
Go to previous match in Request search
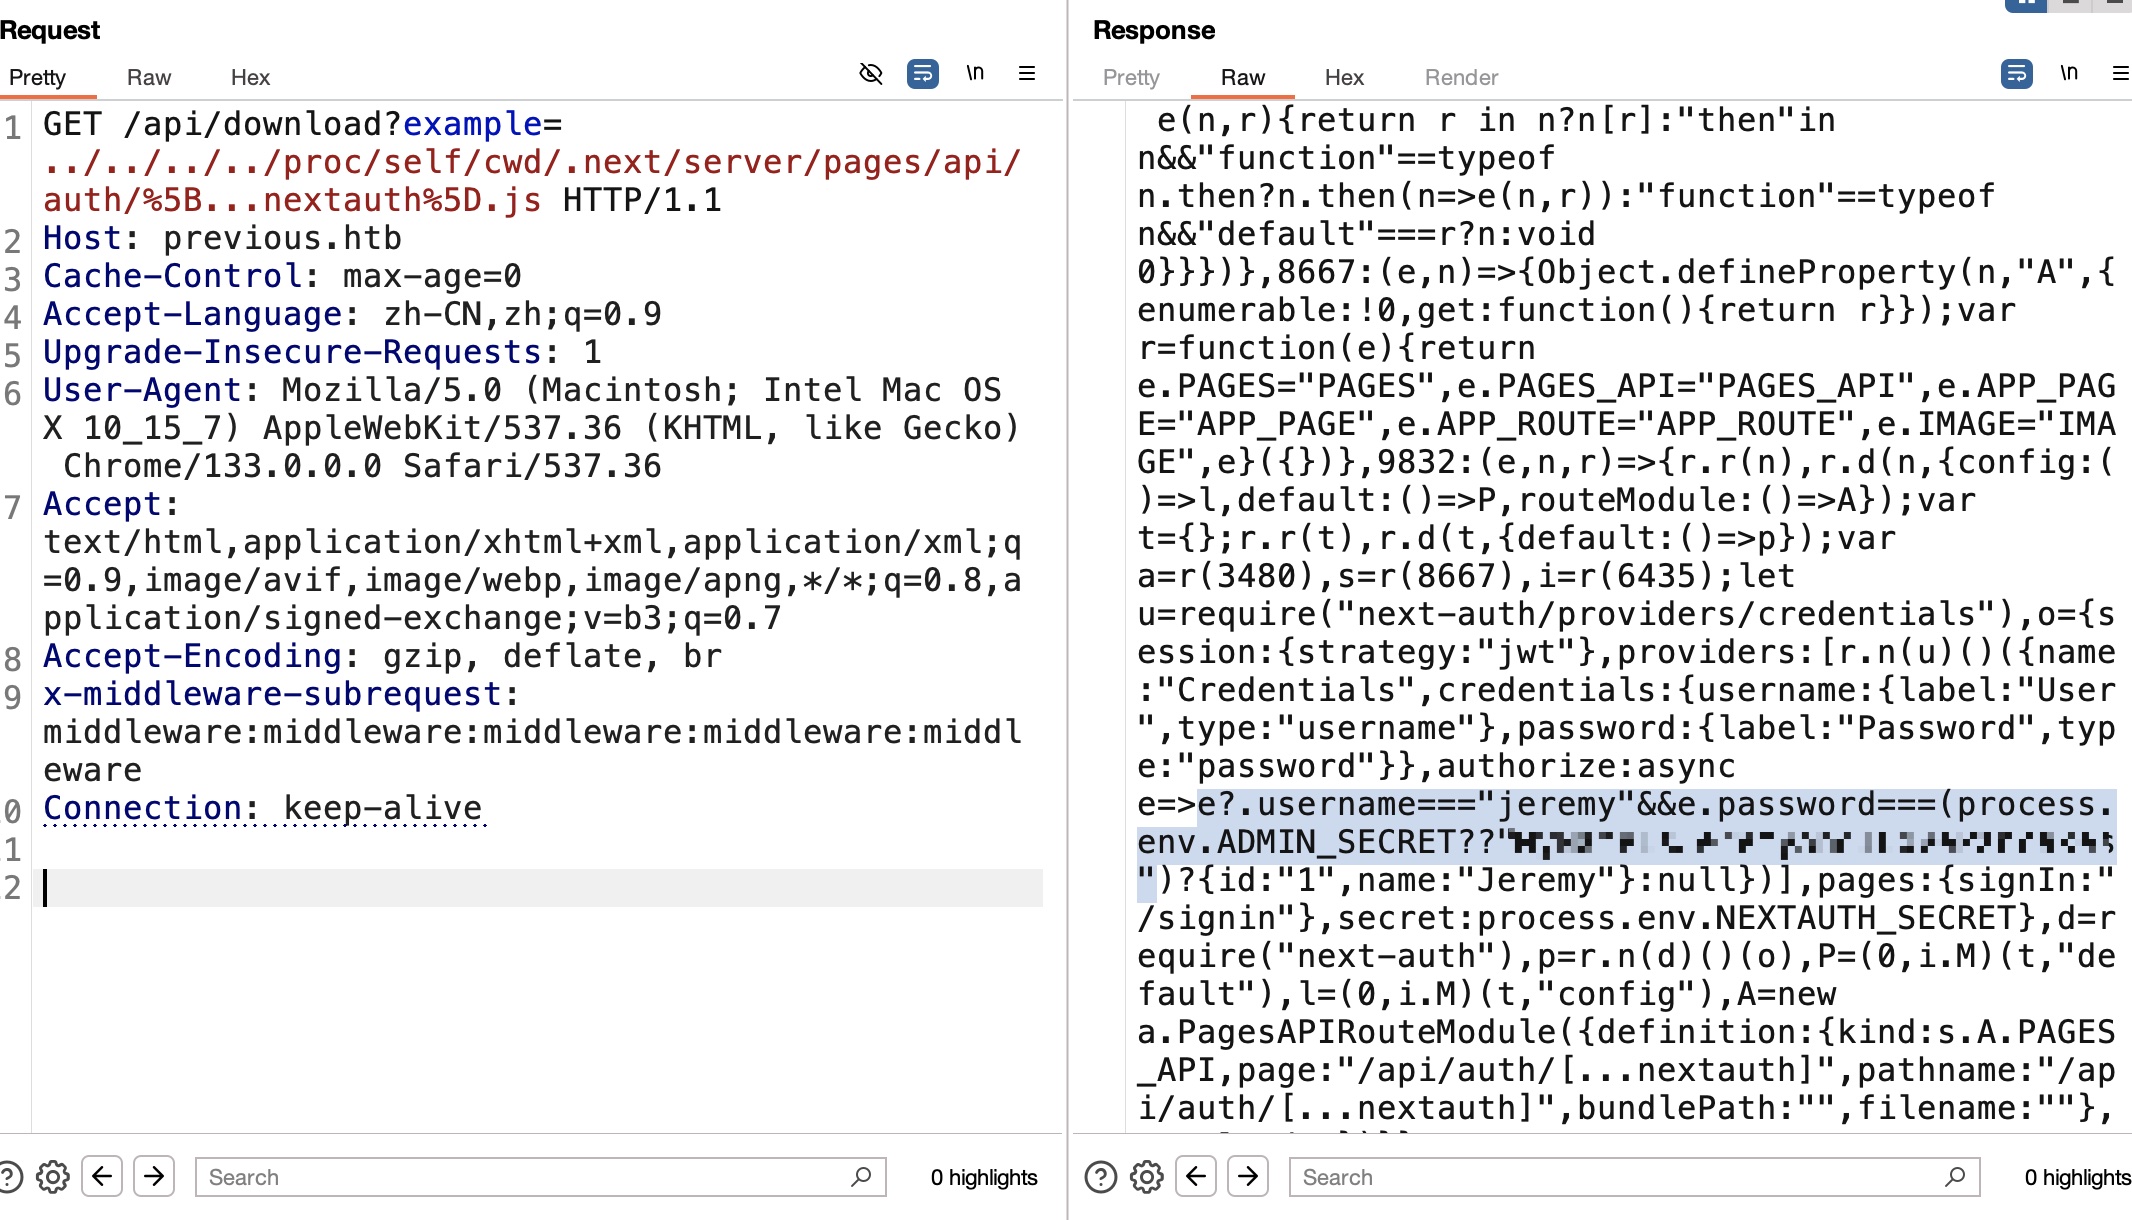tap(102, 1176)
